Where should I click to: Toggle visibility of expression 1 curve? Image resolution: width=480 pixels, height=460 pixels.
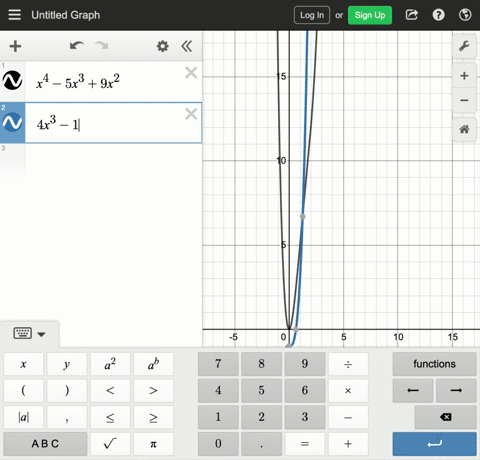[x=12, y=80]
